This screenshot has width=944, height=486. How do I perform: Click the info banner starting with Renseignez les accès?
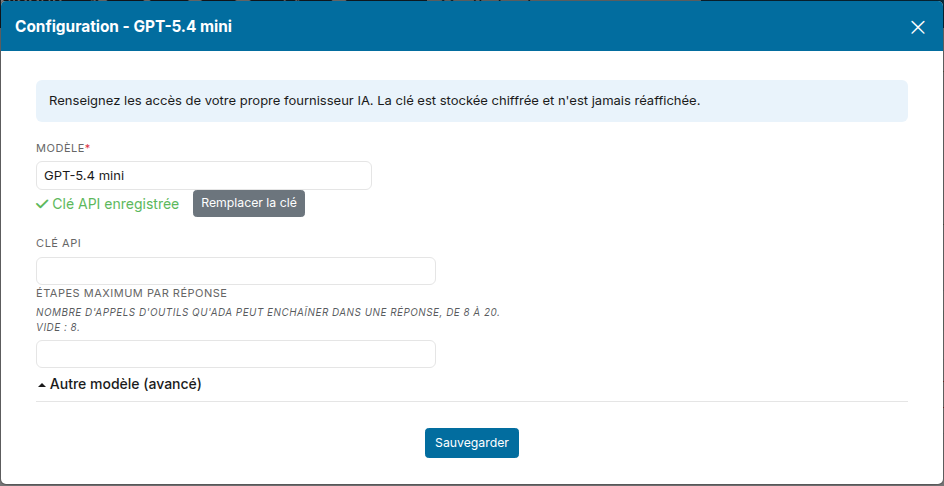click(x=472, y=101)
